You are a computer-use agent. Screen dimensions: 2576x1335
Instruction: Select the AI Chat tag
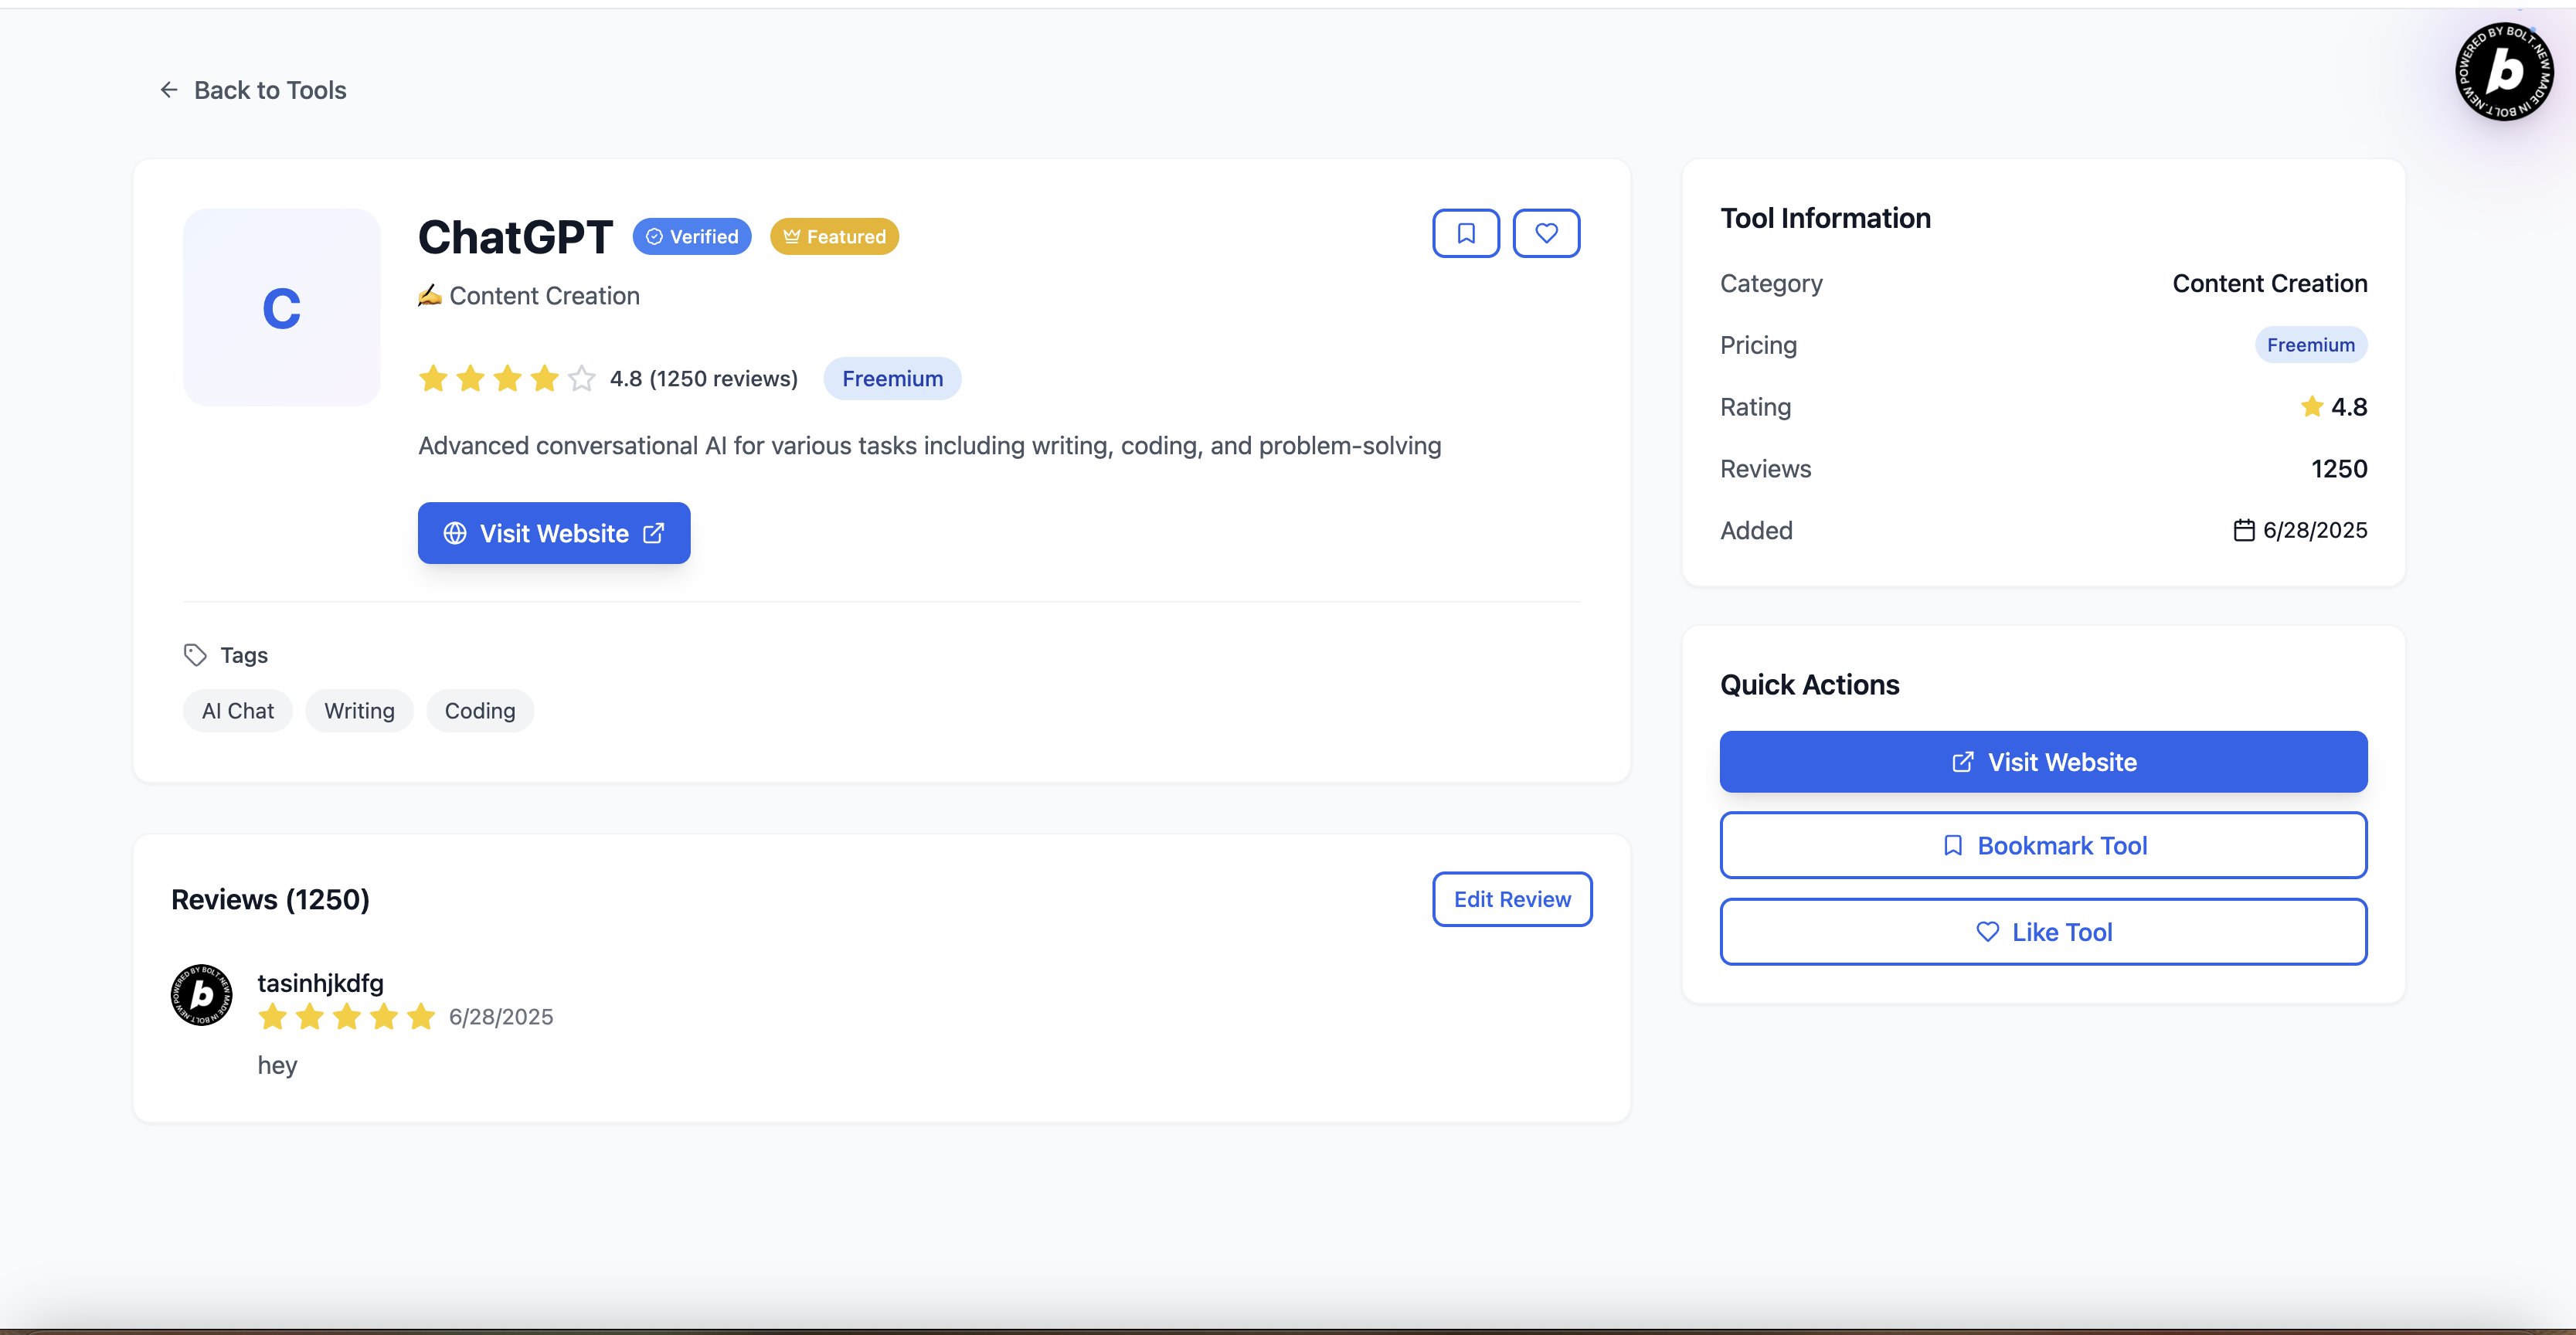pyautogui.click(x=237, y=711)
